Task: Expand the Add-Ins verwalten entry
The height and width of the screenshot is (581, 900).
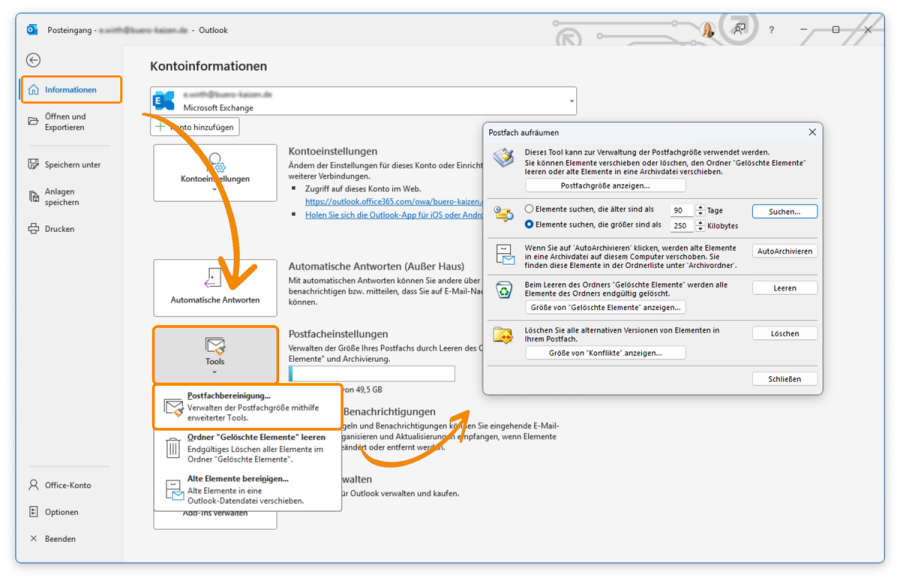Action: click(214, 519)
